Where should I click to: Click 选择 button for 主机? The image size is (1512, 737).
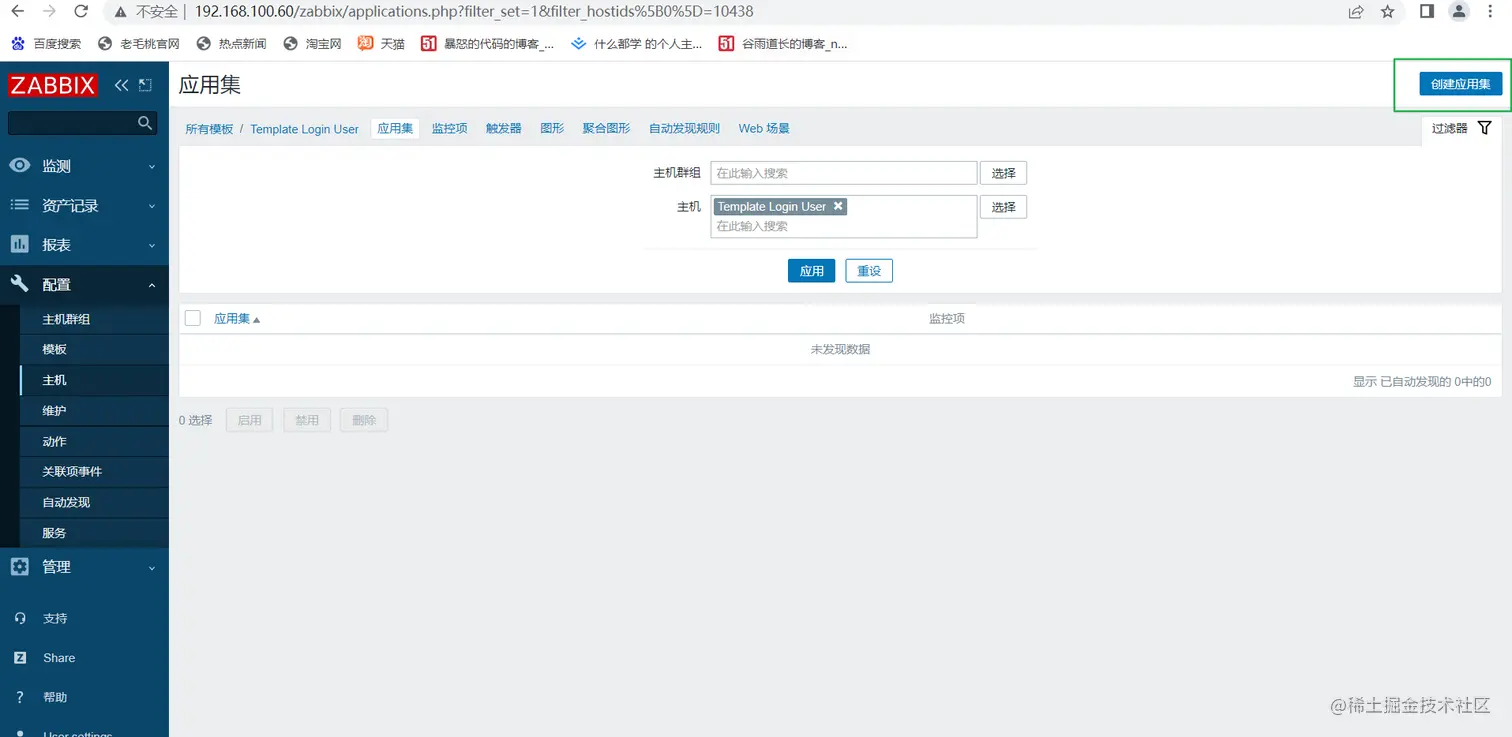[1003, 207]
